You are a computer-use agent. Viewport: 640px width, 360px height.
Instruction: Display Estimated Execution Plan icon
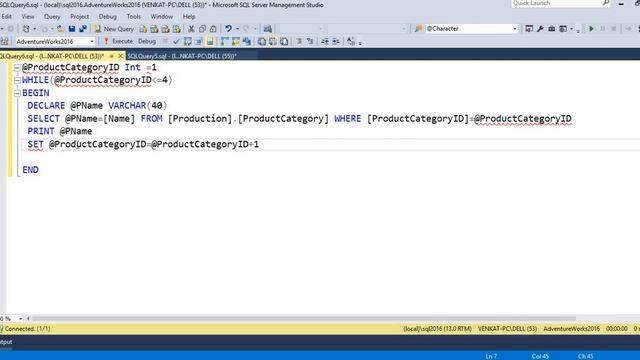pos(187,41)
